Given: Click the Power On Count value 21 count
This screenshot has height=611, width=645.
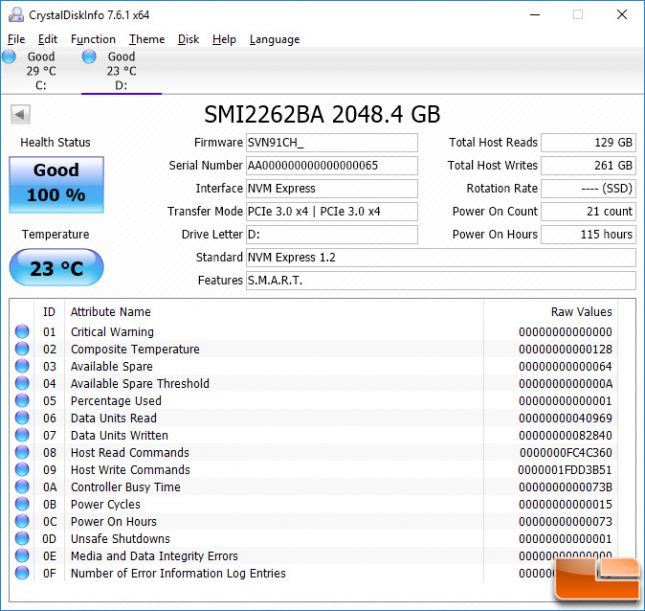Looking at the screenshot, I should 588,211.
